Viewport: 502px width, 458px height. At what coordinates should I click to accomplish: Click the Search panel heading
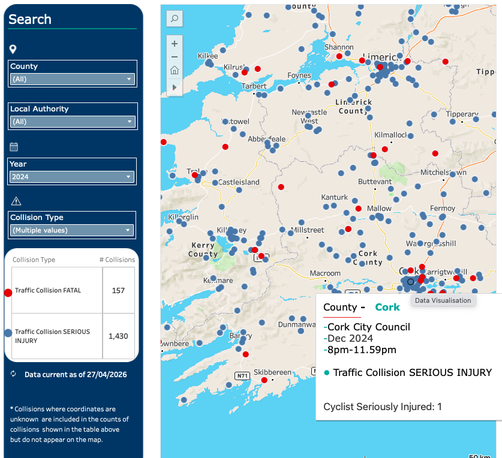point(30,19)
